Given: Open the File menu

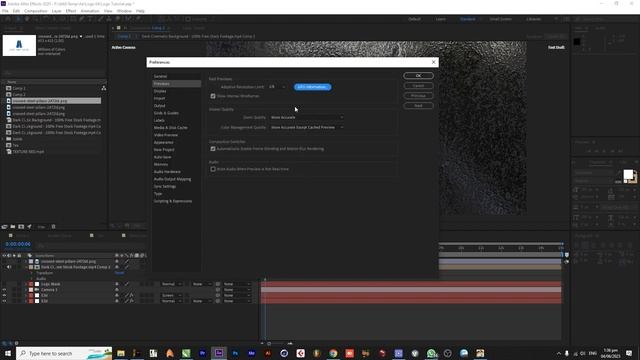Looking at the screenshot, I should (x=5, y=11).
